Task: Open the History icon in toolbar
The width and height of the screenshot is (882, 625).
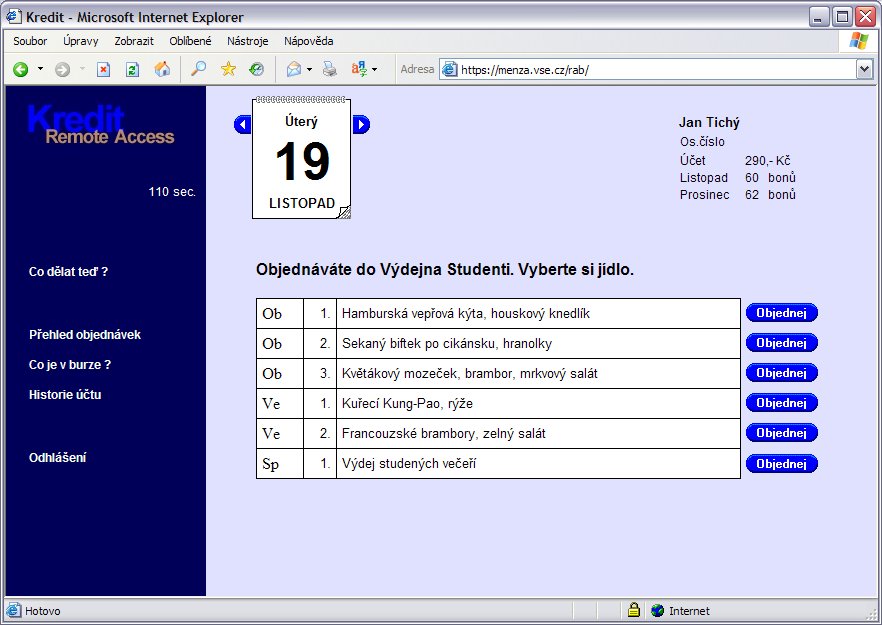Action: (256, 69)
